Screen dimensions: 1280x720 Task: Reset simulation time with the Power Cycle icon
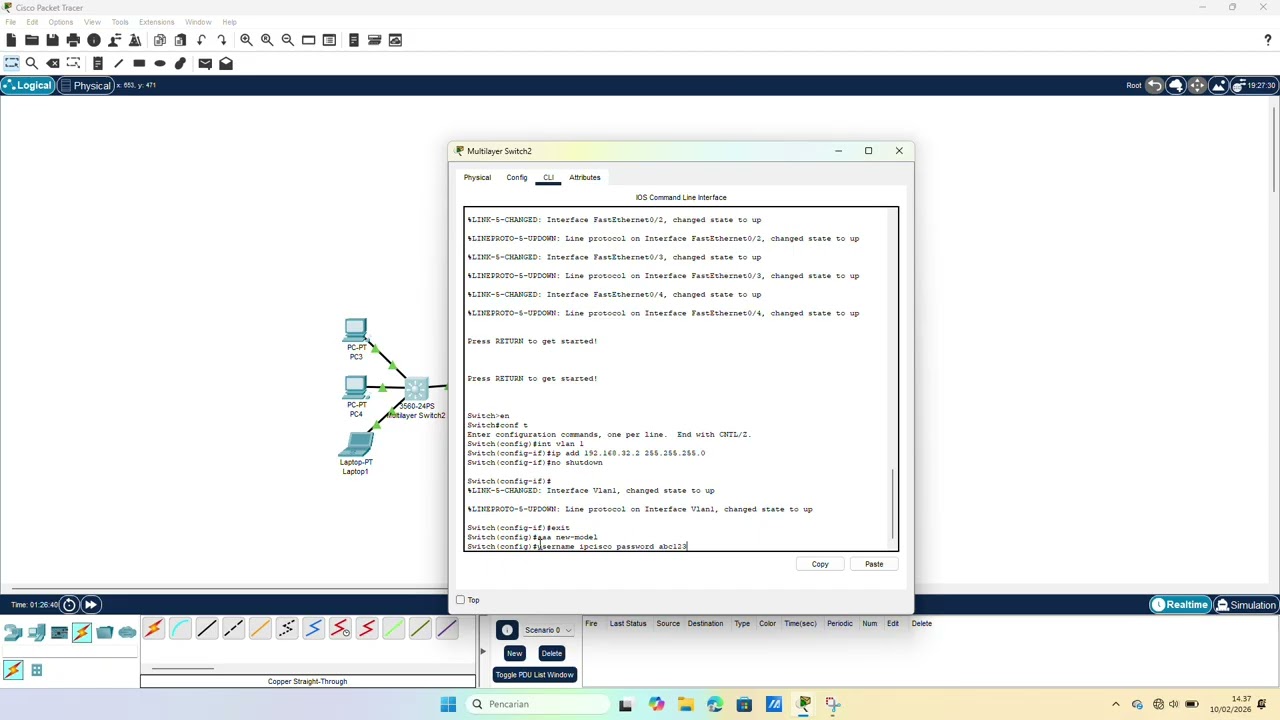click(69, 604)
